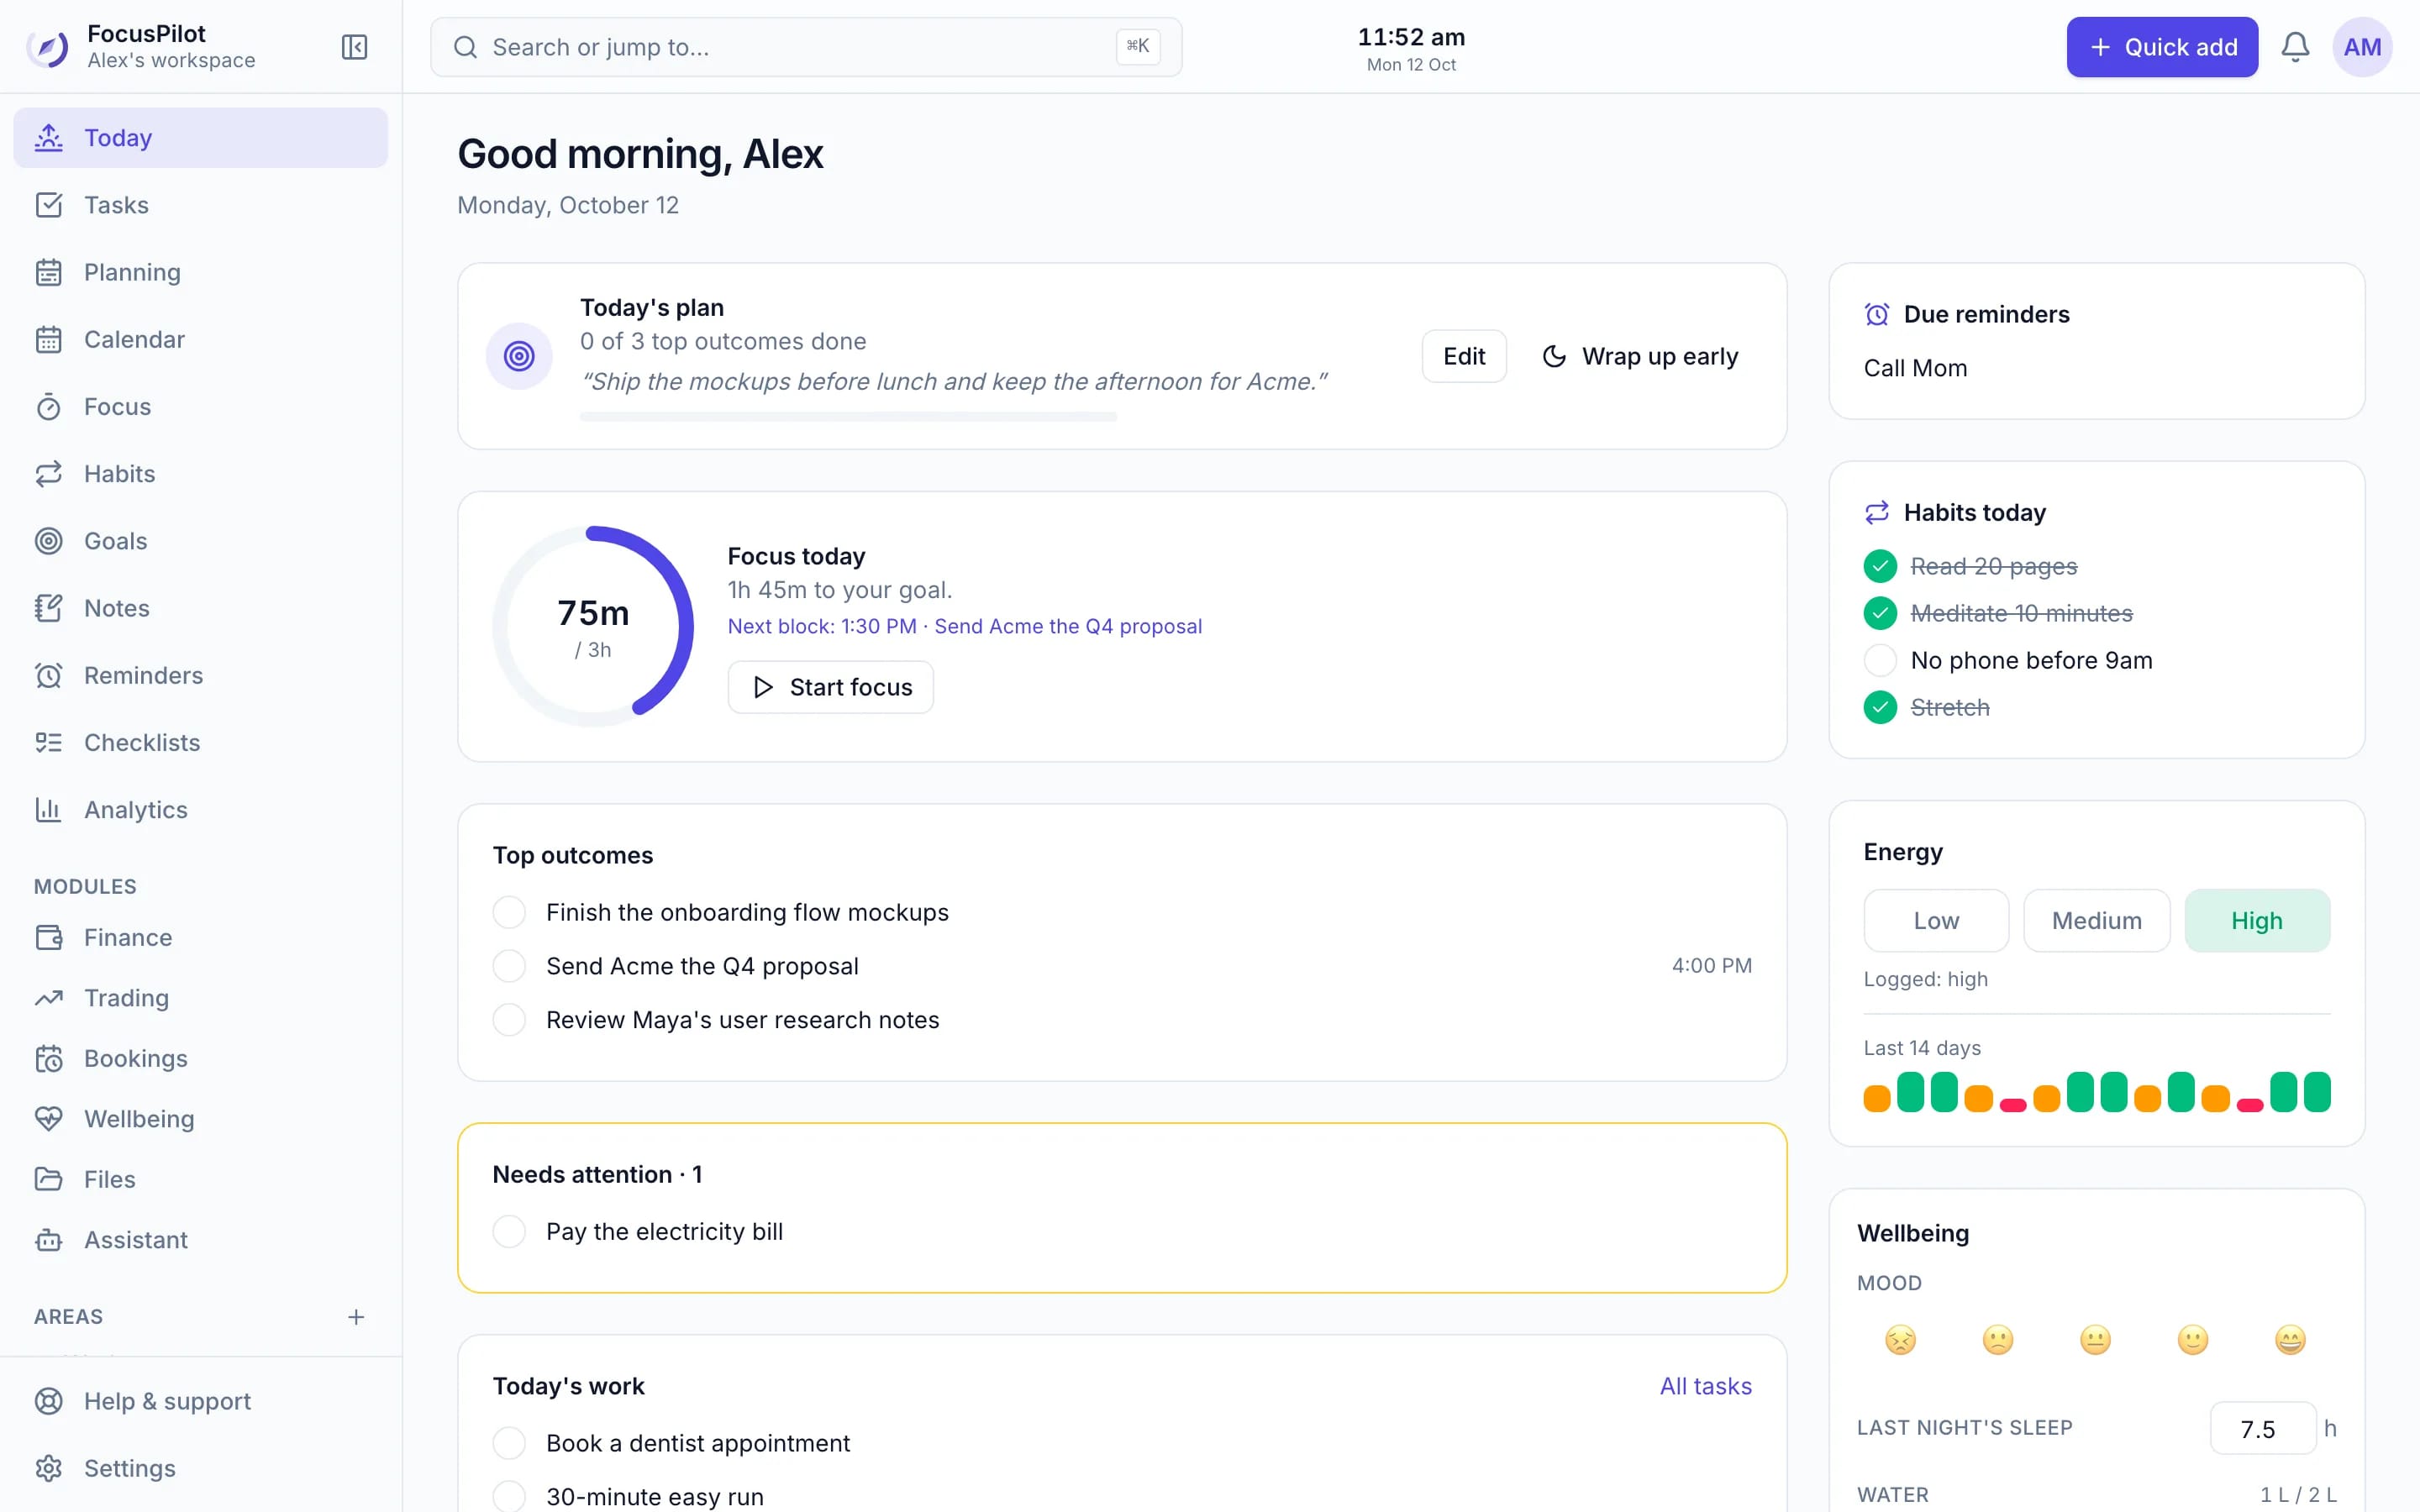Click the FocusPilot logo icon
The height and width of the screenshot is (1512, 2420).
[48, 47]
